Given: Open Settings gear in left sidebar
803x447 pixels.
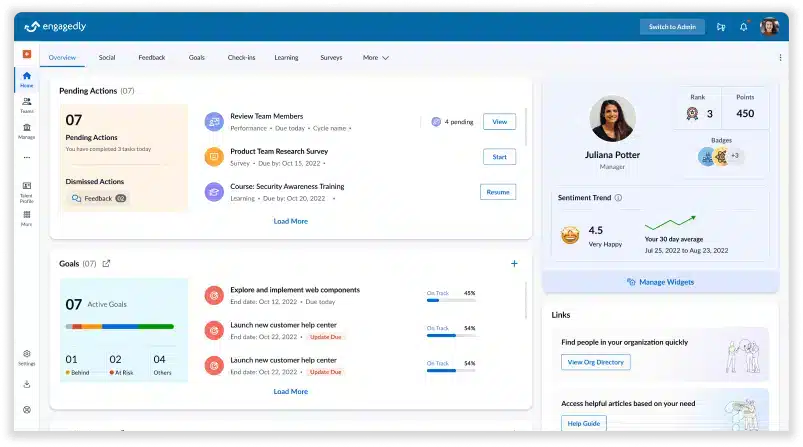Looking at the screenshot, I should 26,355.
